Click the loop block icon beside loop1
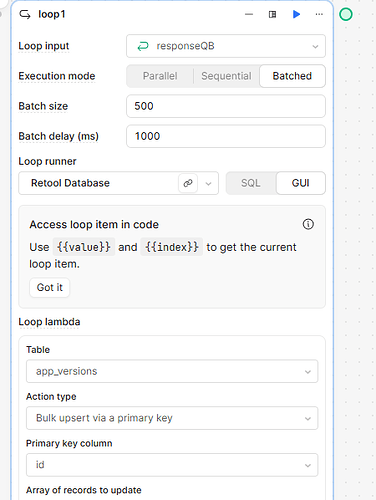The height and width of the screenshot is (500, 376). [x=25, y=14]
